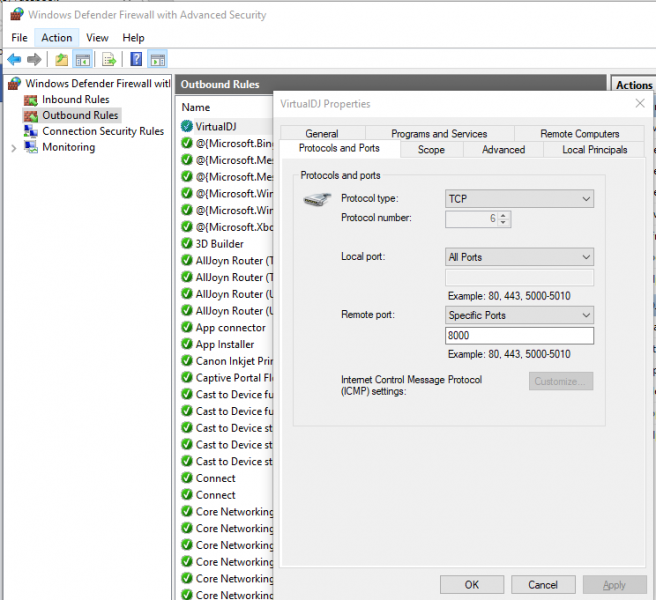Increase the Protocol number stepper
Viewport: 656px width, 600px height.
point(503,215)
